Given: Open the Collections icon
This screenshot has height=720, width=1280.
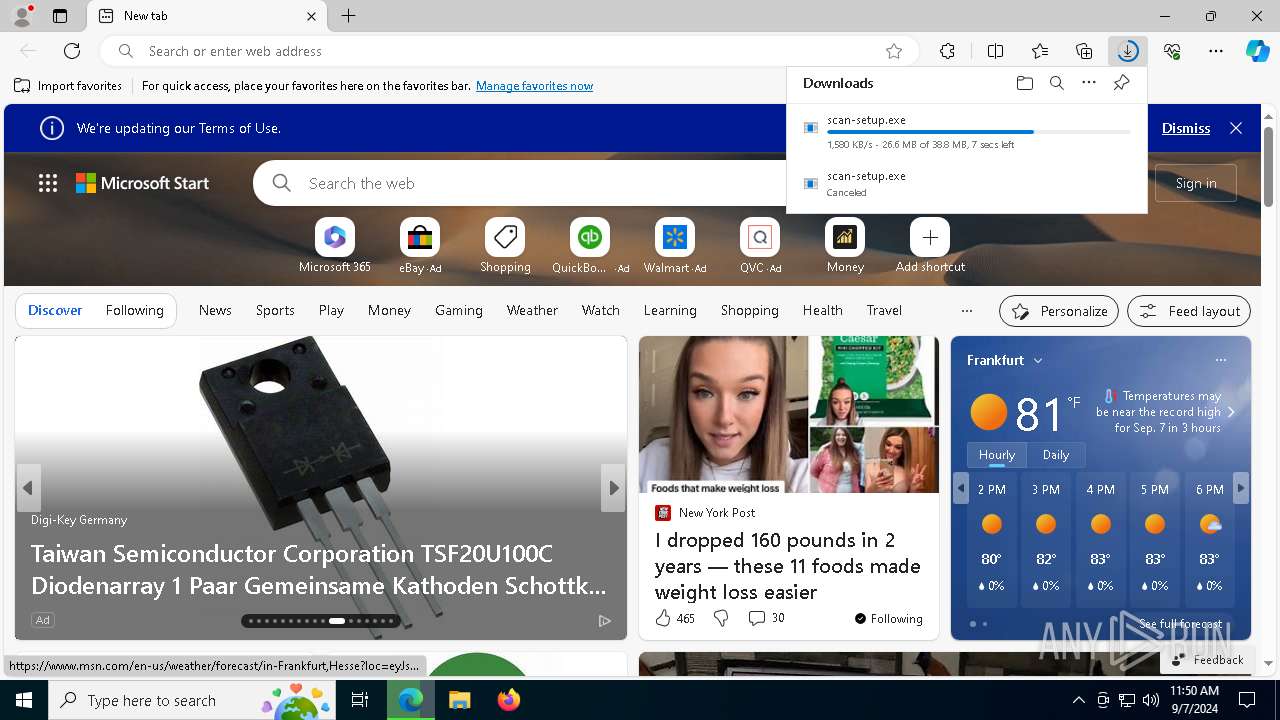Looking at the screenshot, I should click(1084, 51).
